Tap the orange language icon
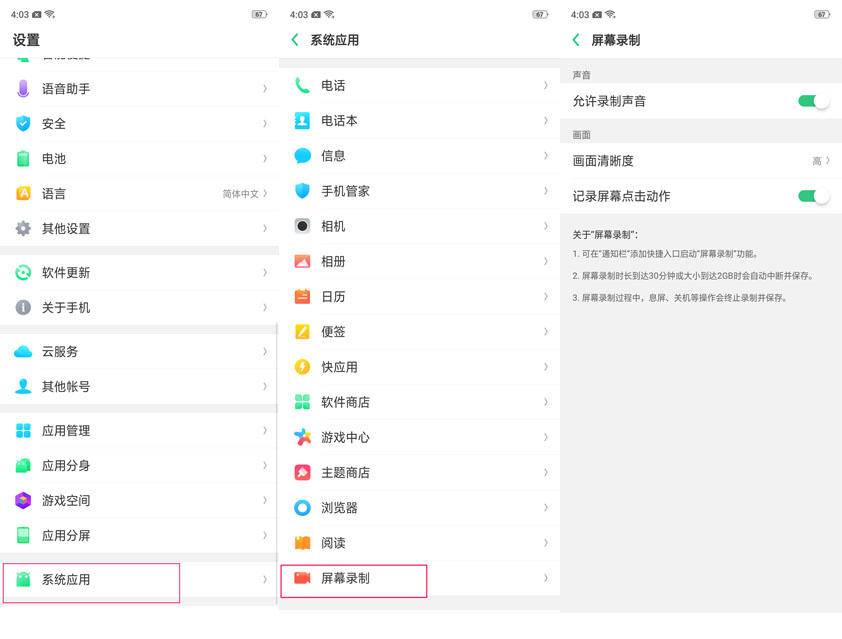The height and width of the screenshot is (639, 842). (23, 193)
